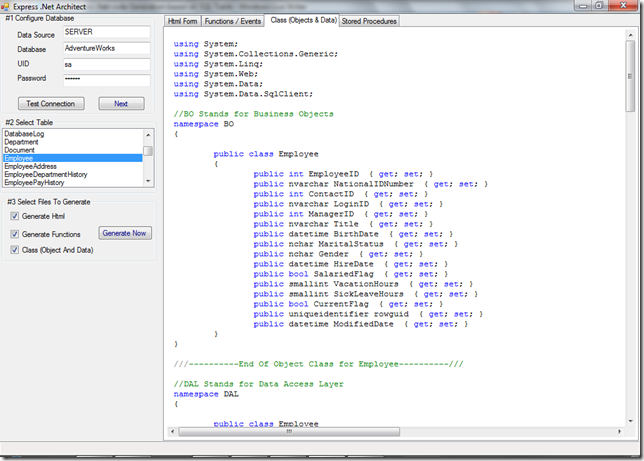Toggle the Generate Html checkbox
Screen dimensions: 644x461
pos(14,216)
